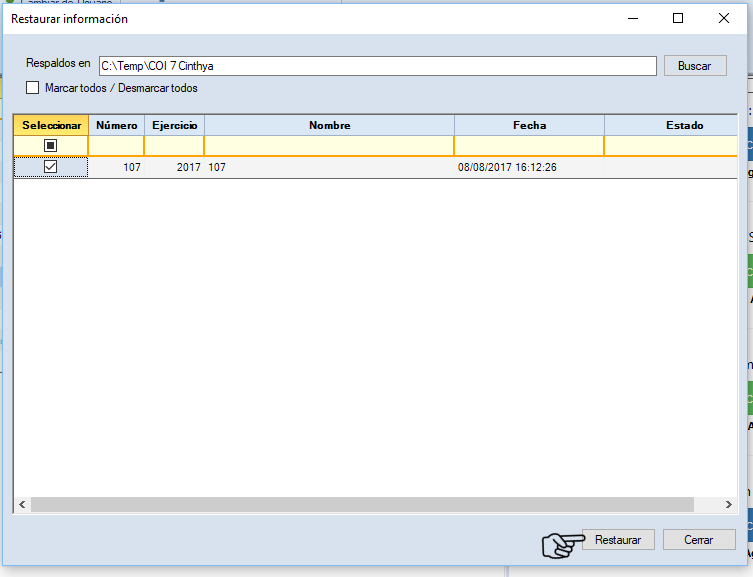Sort by the Número column header

(x=117, y=125)
